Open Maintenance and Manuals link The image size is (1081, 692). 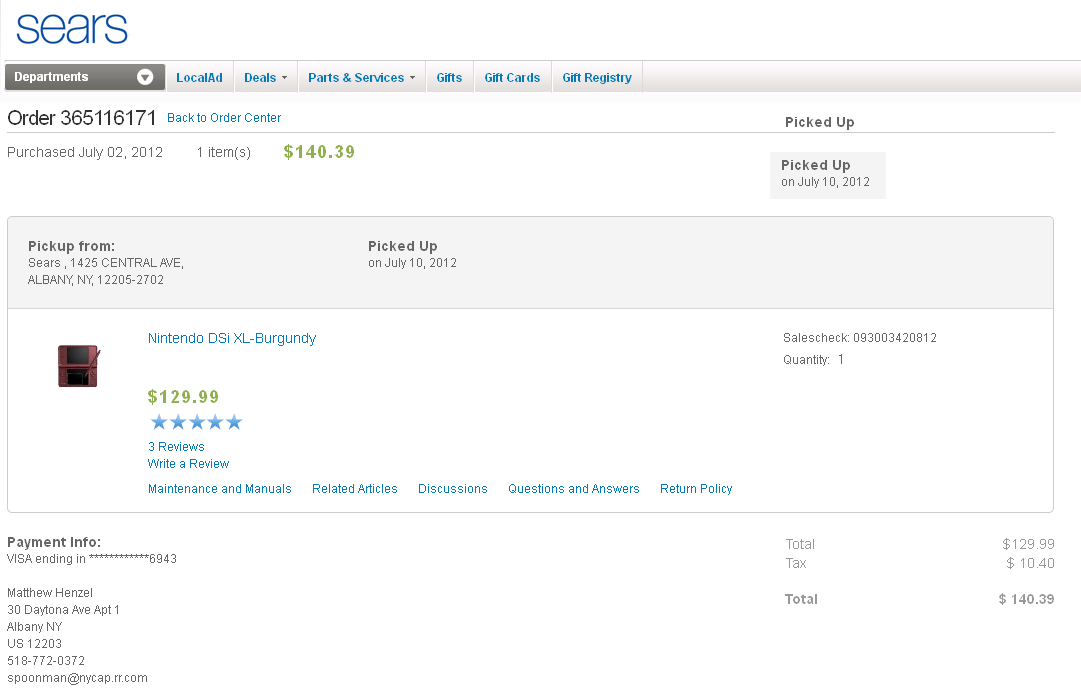coord(219,489)
